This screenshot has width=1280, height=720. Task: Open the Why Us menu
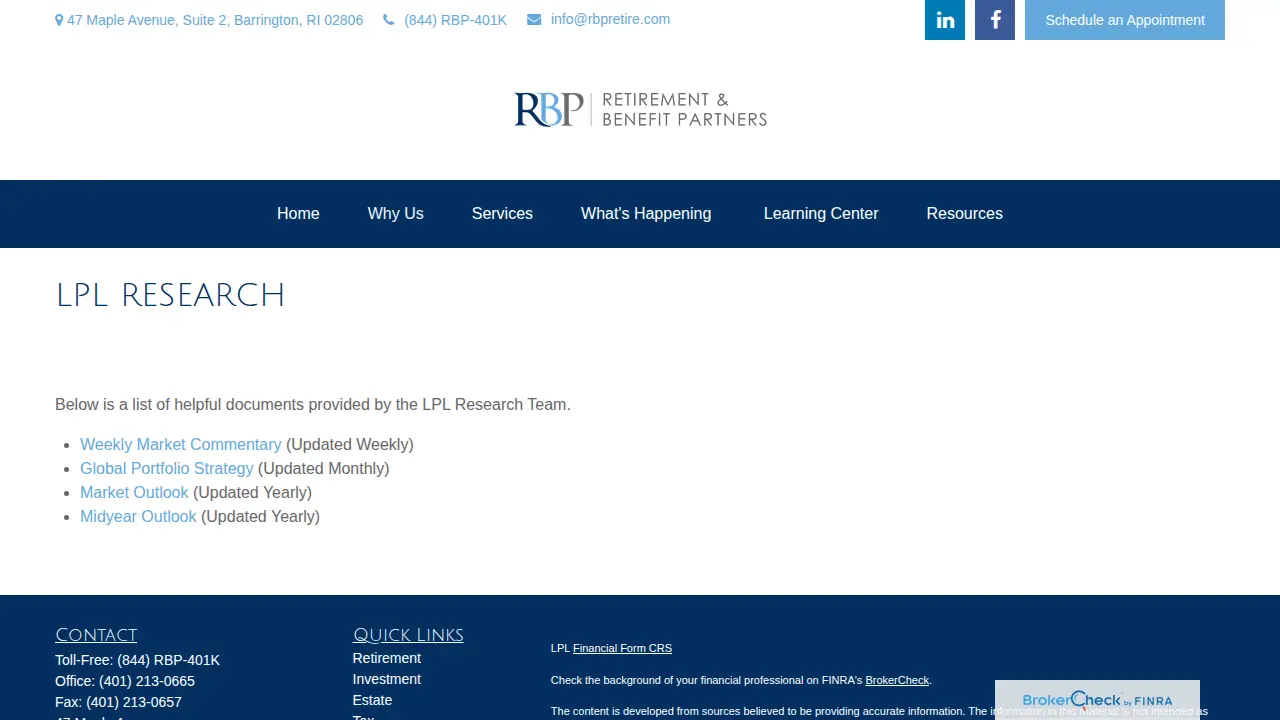396,213
